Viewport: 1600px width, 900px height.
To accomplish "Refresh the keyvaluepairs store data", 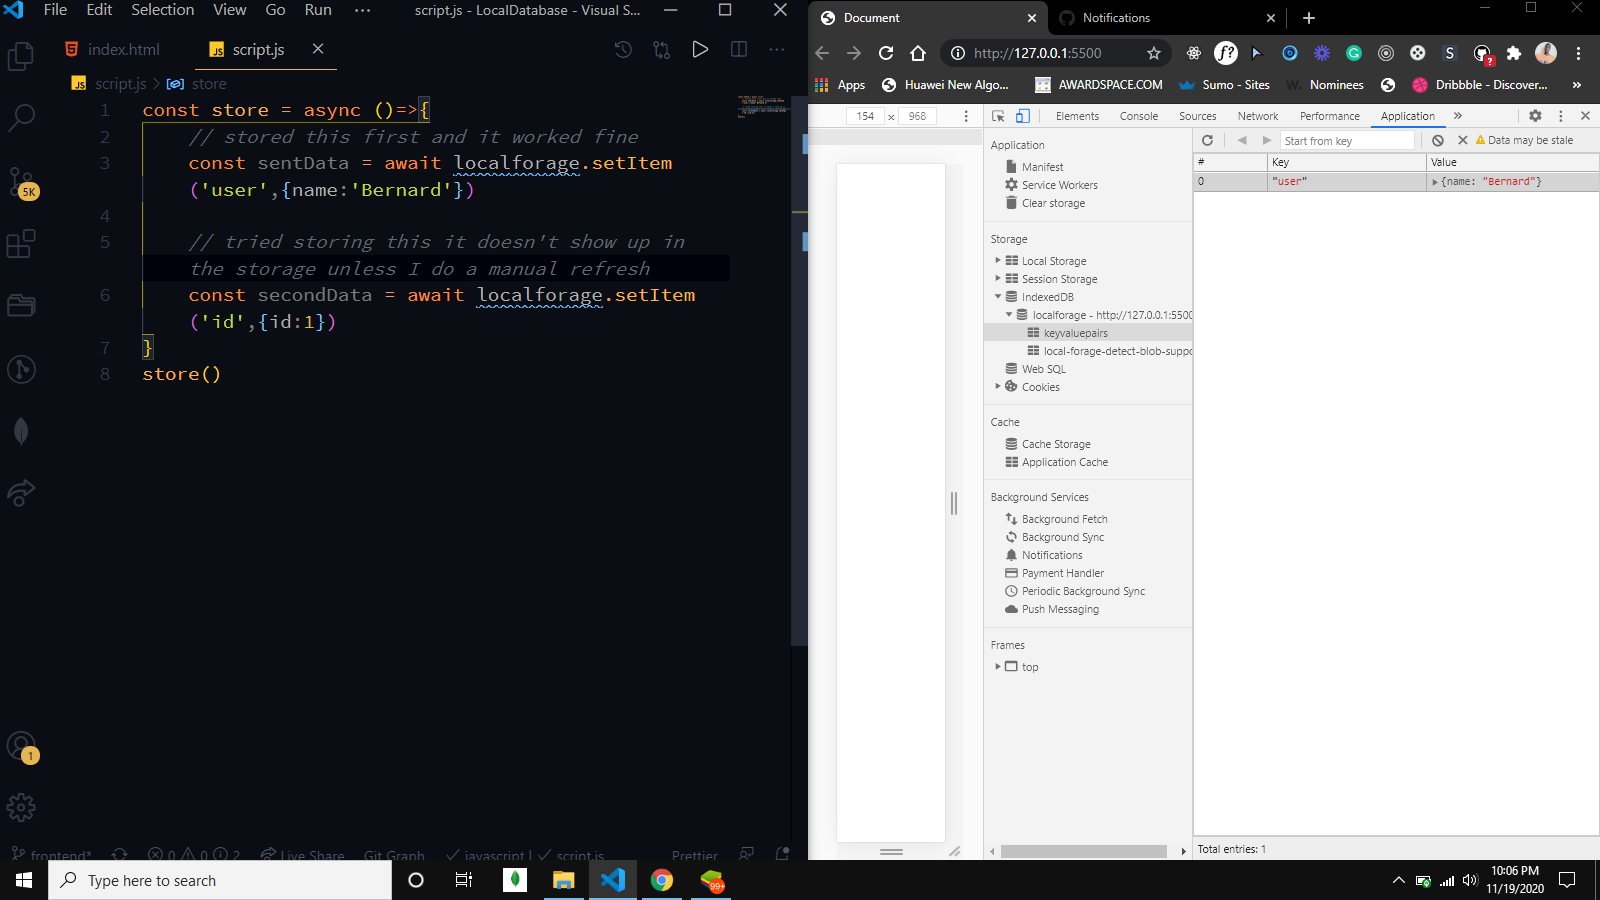I will [1208, 140].
